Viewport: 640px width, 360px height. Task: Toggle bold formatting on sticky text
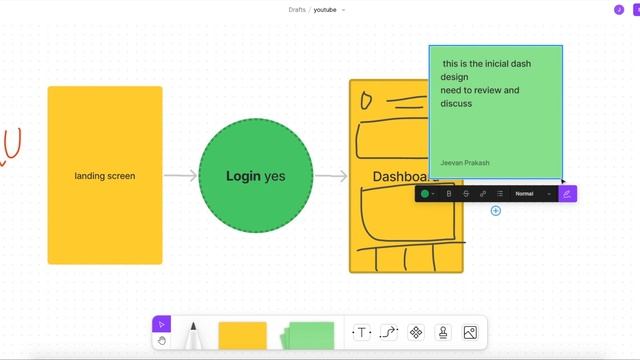[449, 194]
